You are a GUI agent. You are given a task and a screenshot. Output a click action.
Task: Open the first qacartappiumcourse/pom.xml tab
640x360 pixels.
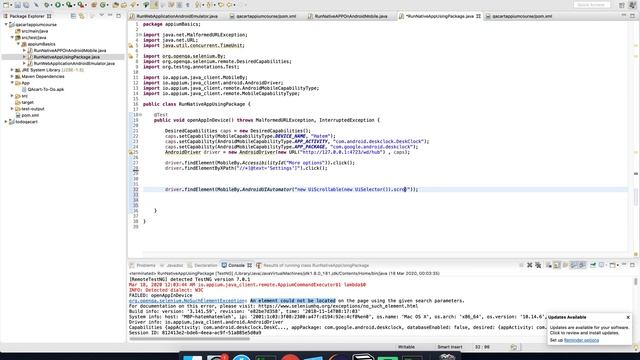[x=266, y=16]
